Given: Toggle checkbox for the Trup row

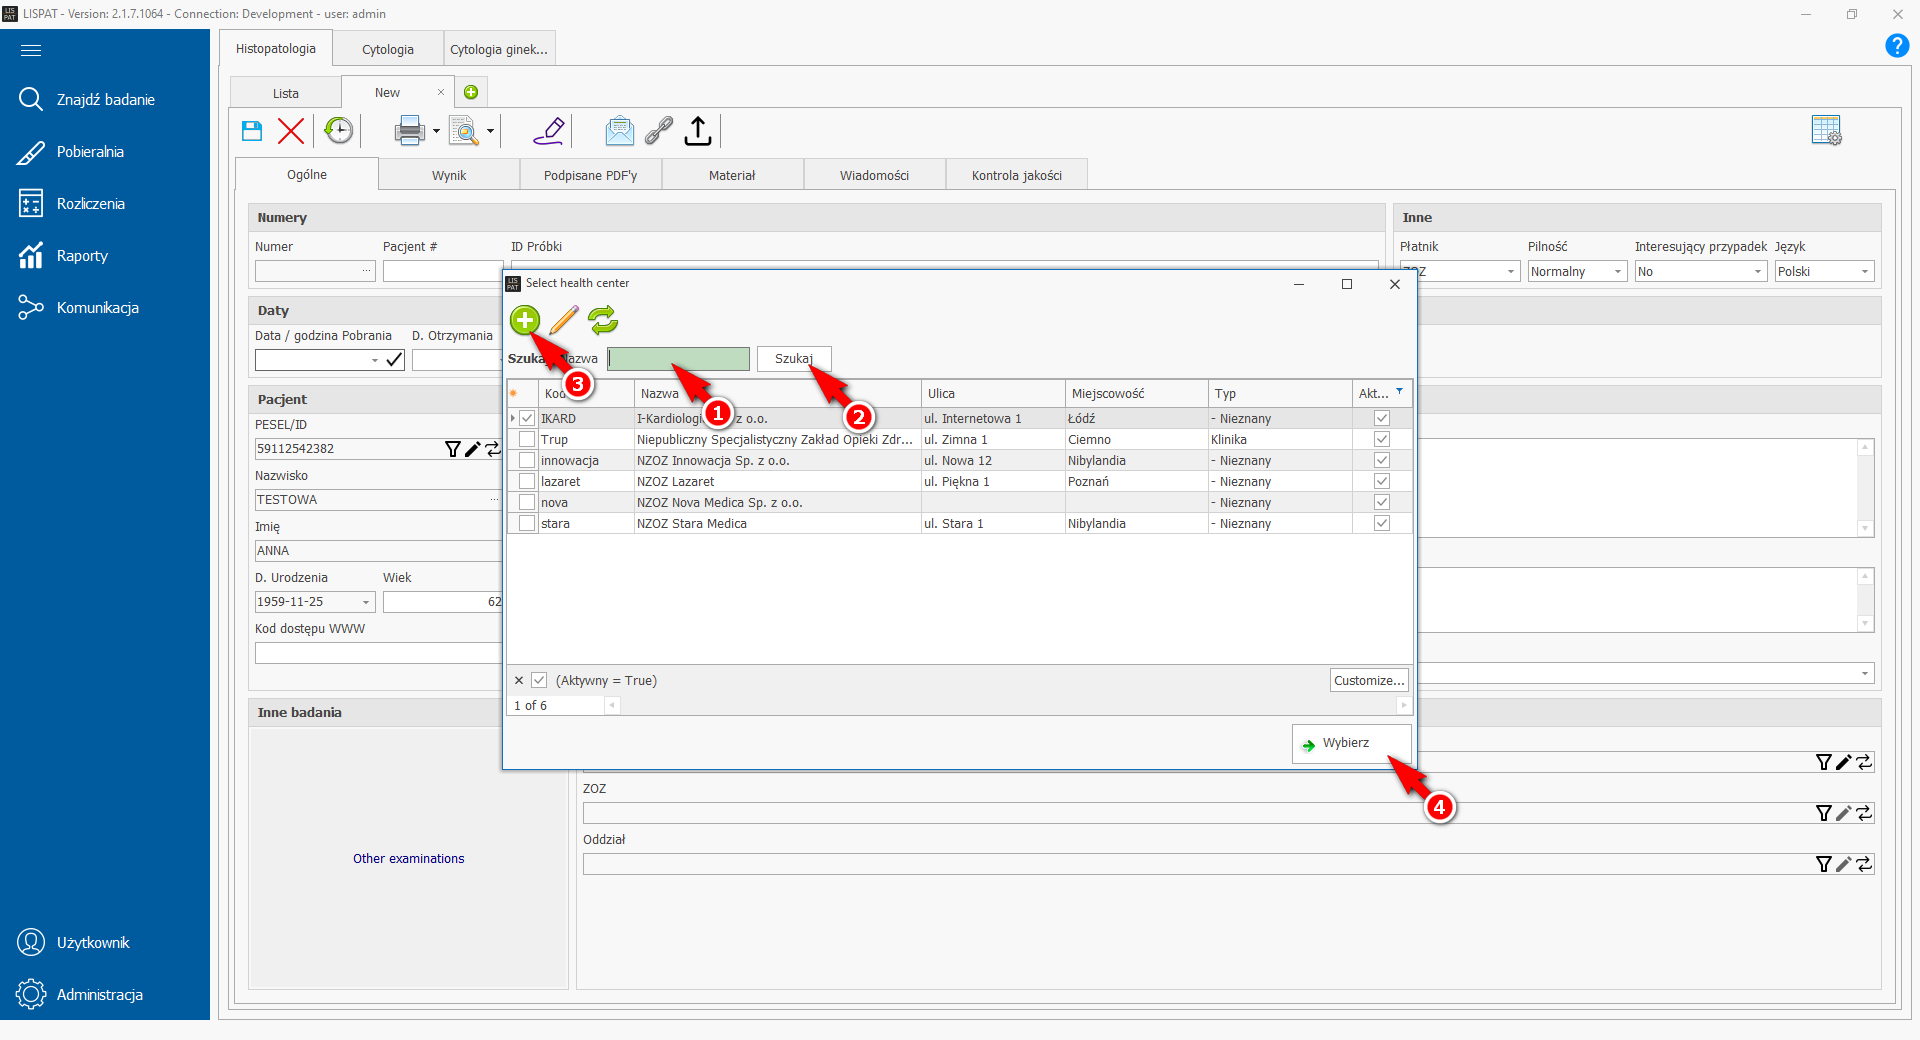Looking at the screenshot, I should (527, 440).
